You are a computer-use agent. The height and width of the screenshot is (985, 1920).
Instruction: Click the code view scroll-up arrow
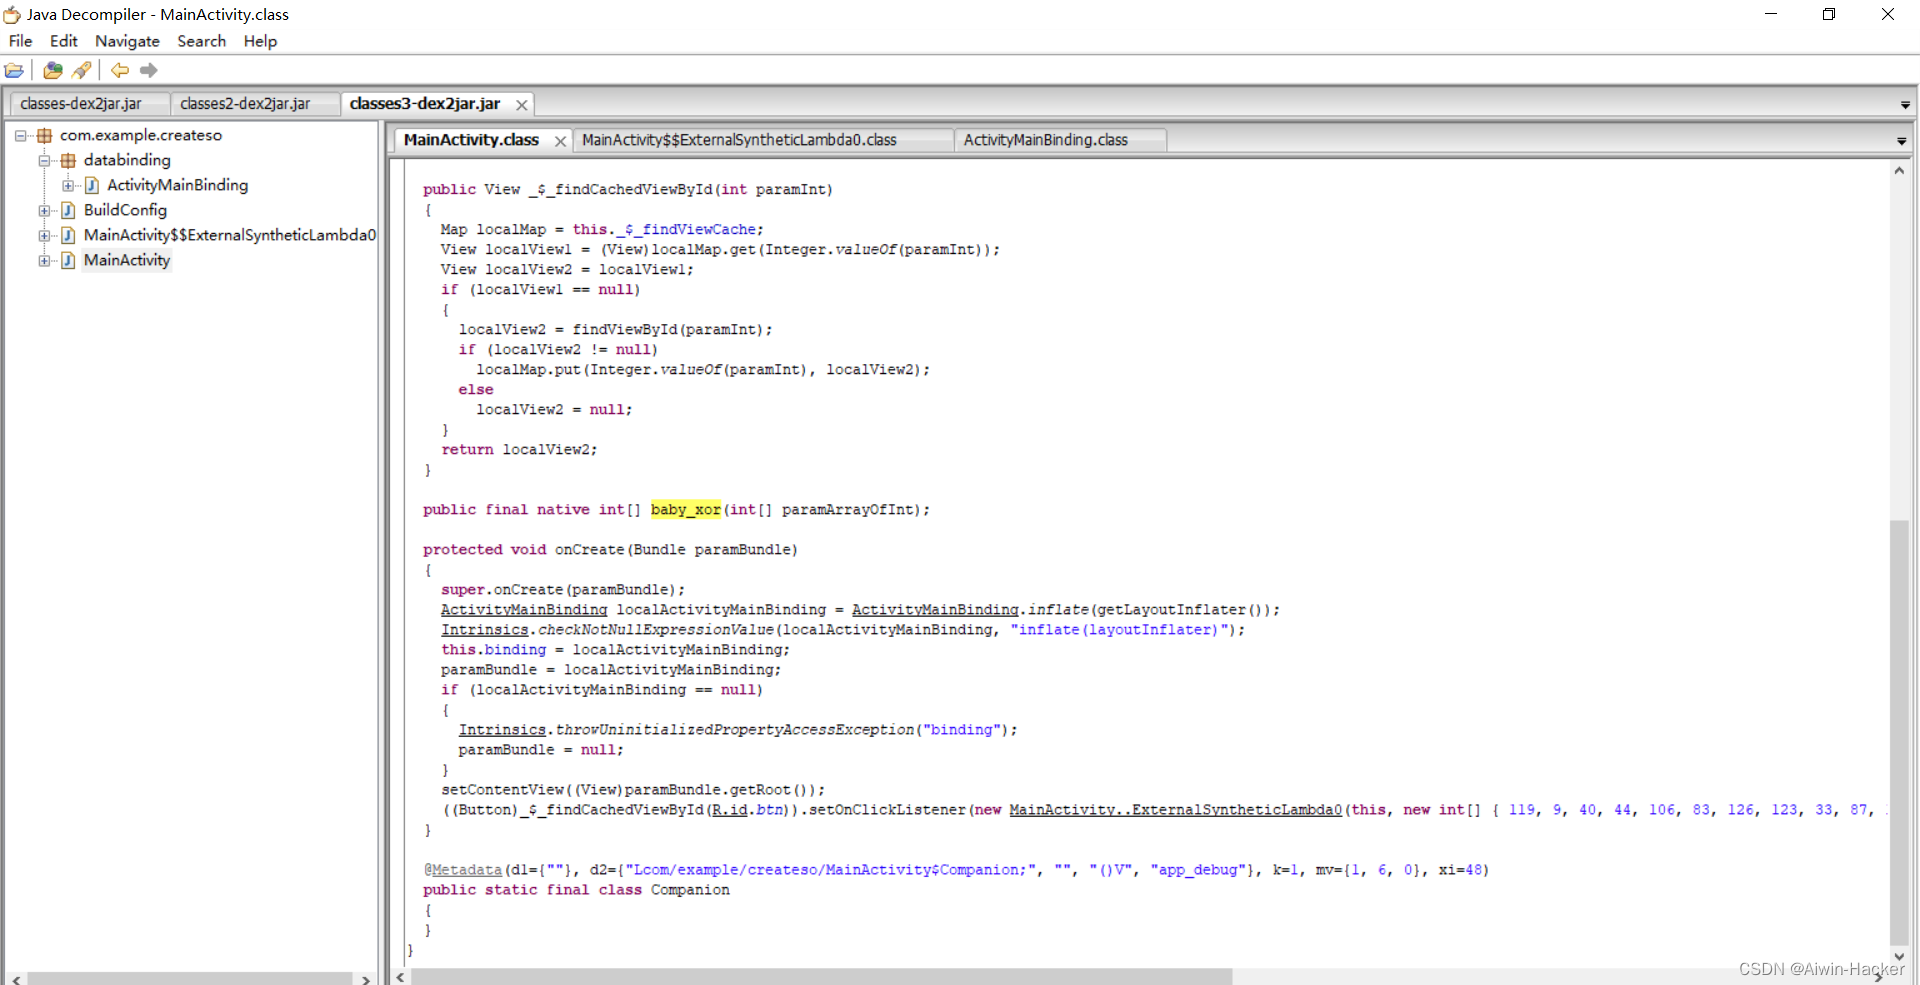(x=1899, y=171)
